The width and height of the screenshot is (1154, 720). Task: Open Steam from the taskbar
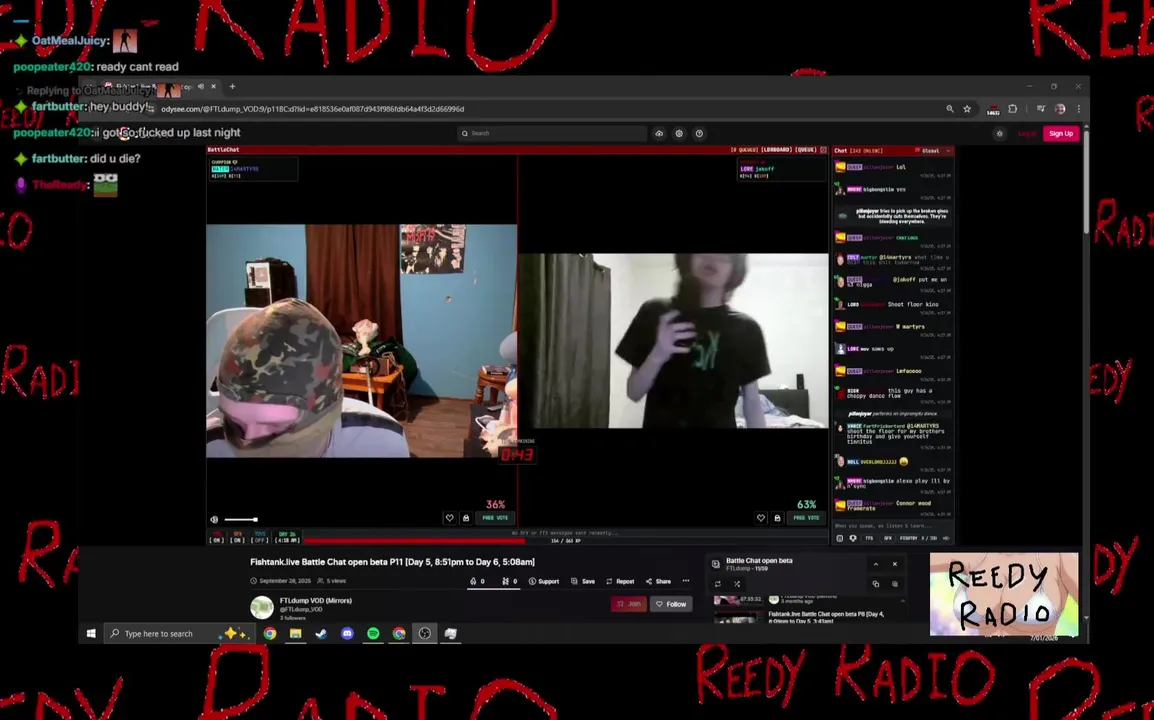point(321,633)
